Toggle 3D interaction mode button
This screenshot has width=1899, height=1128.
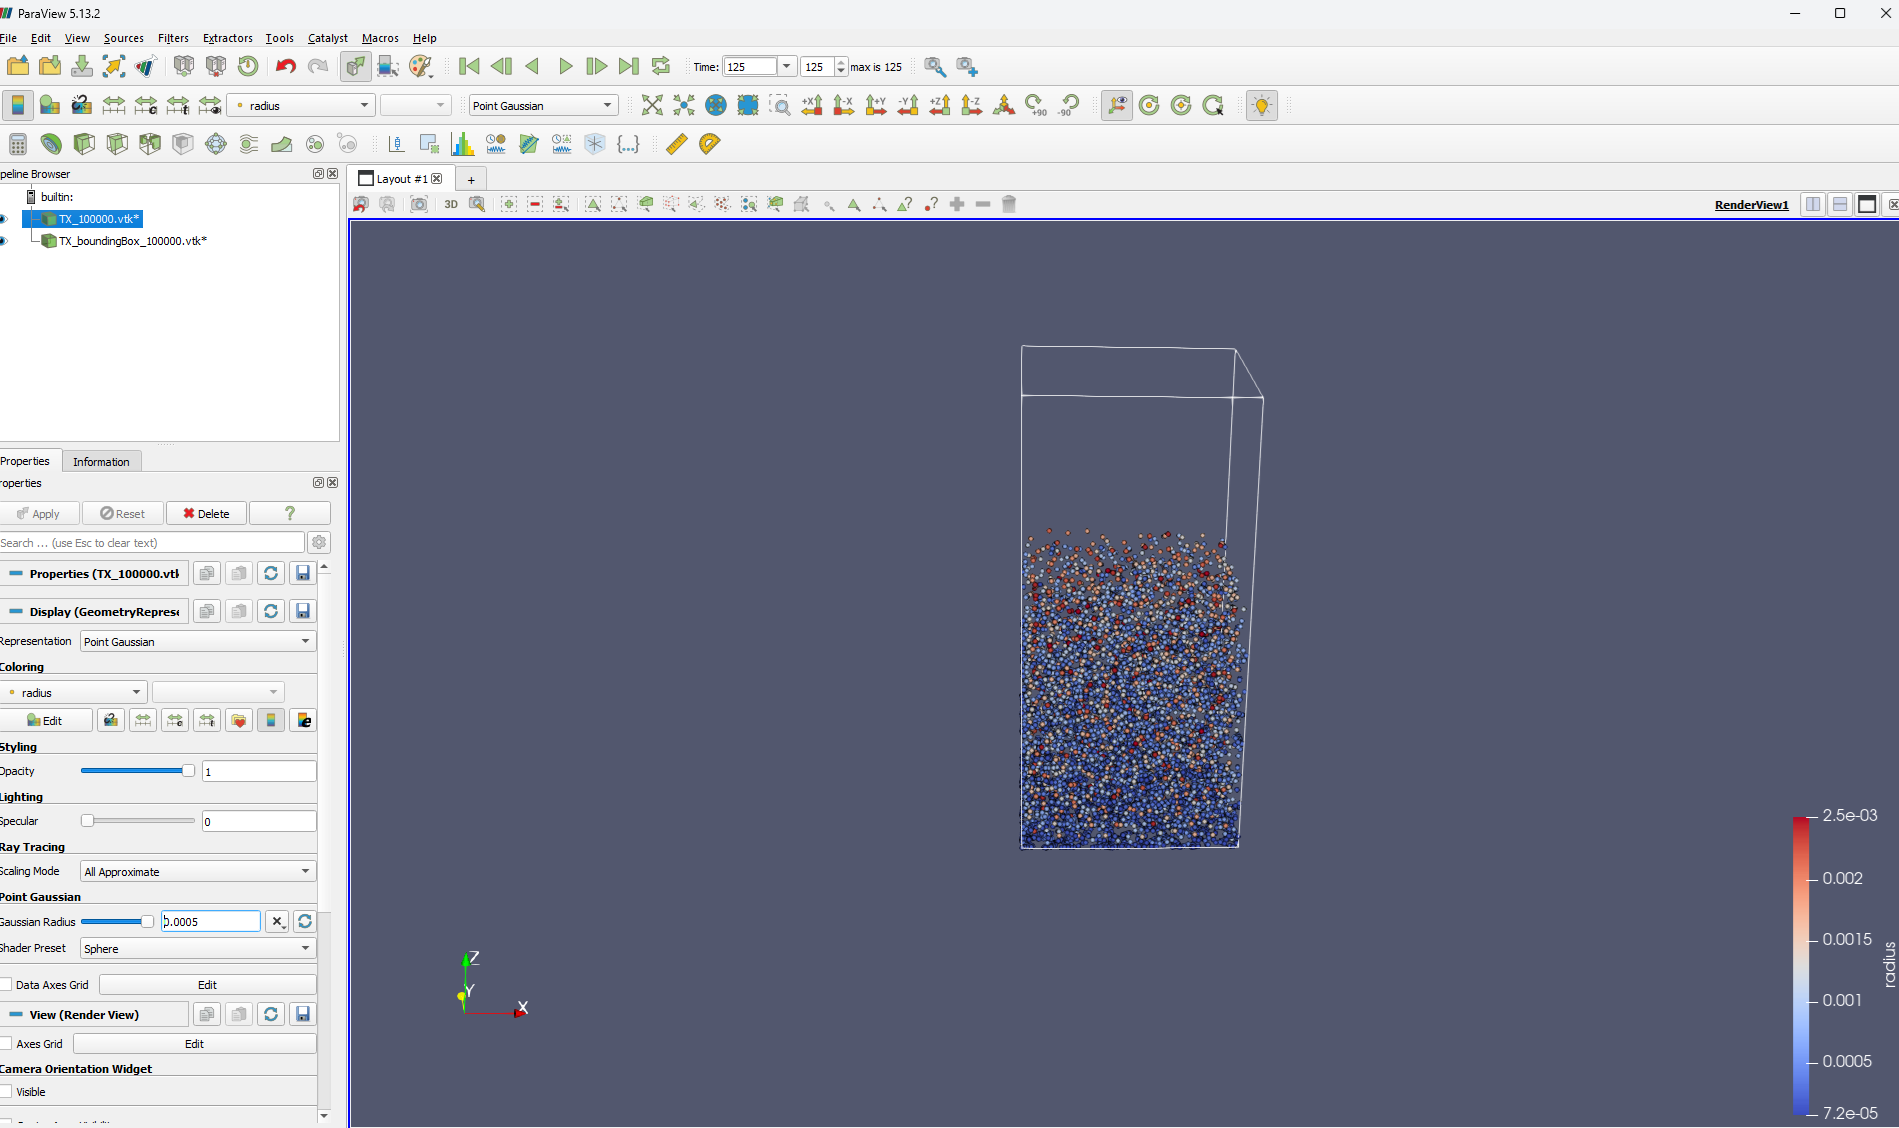pyautogui.click(x=451, y=204)
